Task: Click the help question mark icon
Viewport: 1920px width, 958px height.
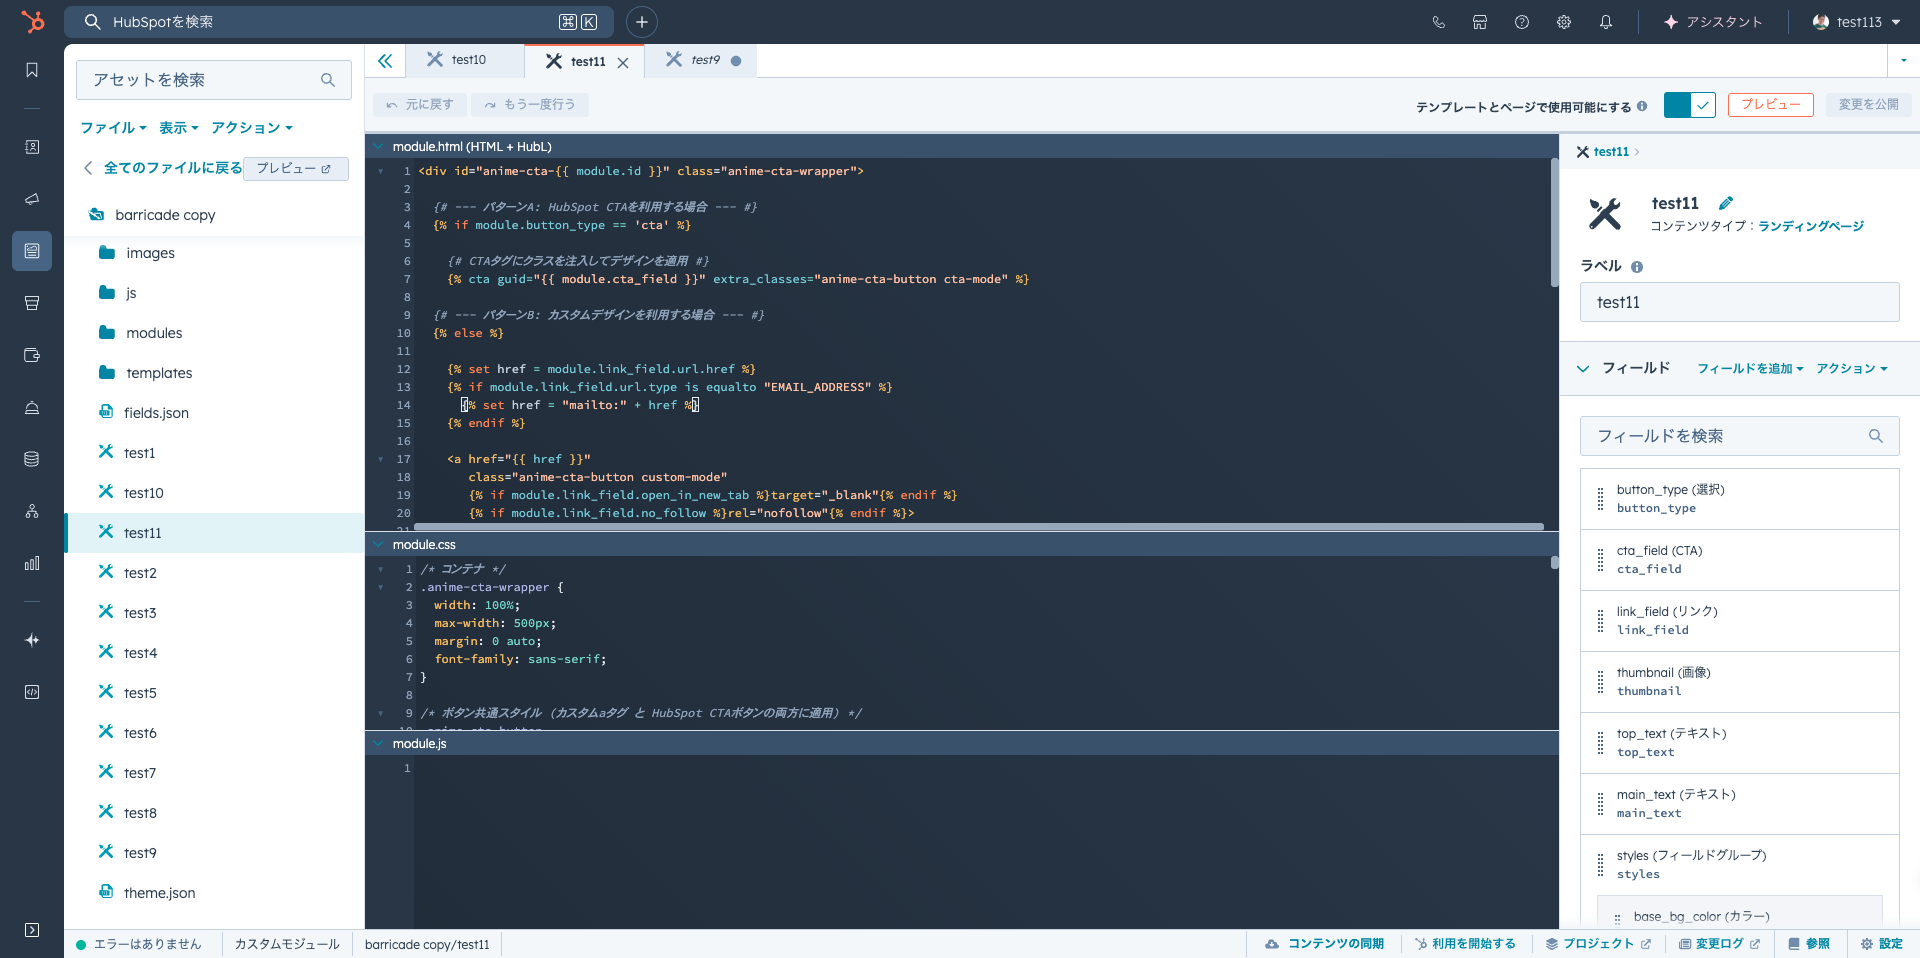Action: (x=1521, y=22)
